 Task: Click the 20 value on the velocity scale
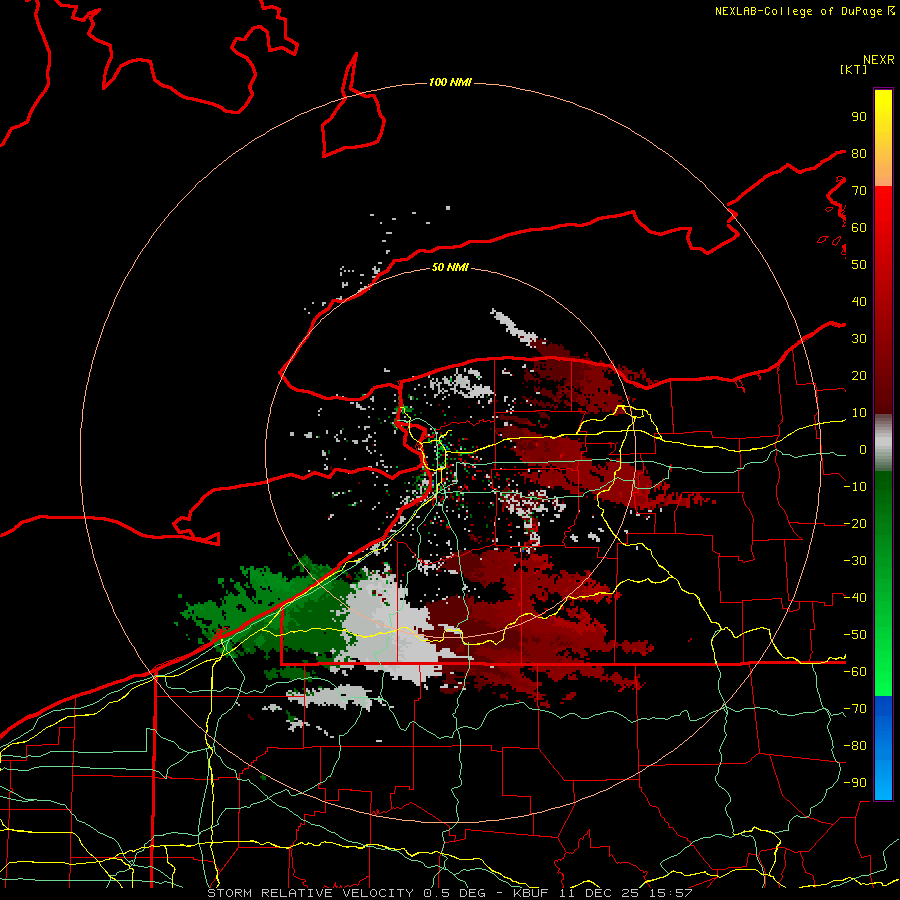click(859, 376)
